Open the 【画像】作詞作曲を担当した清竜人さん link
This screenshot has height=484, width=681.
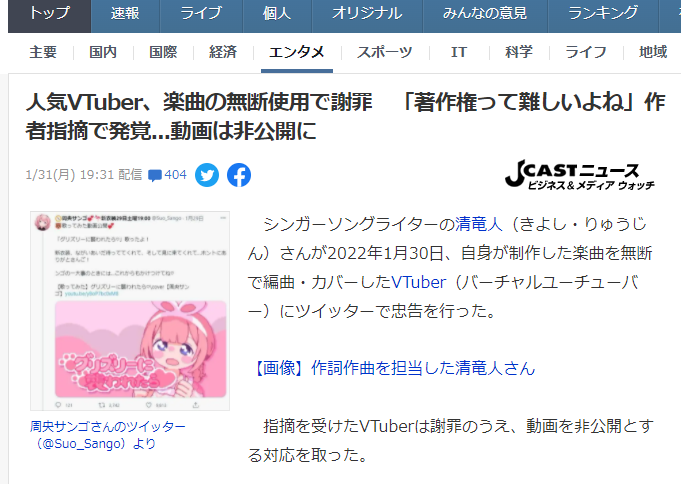(392, 368)
